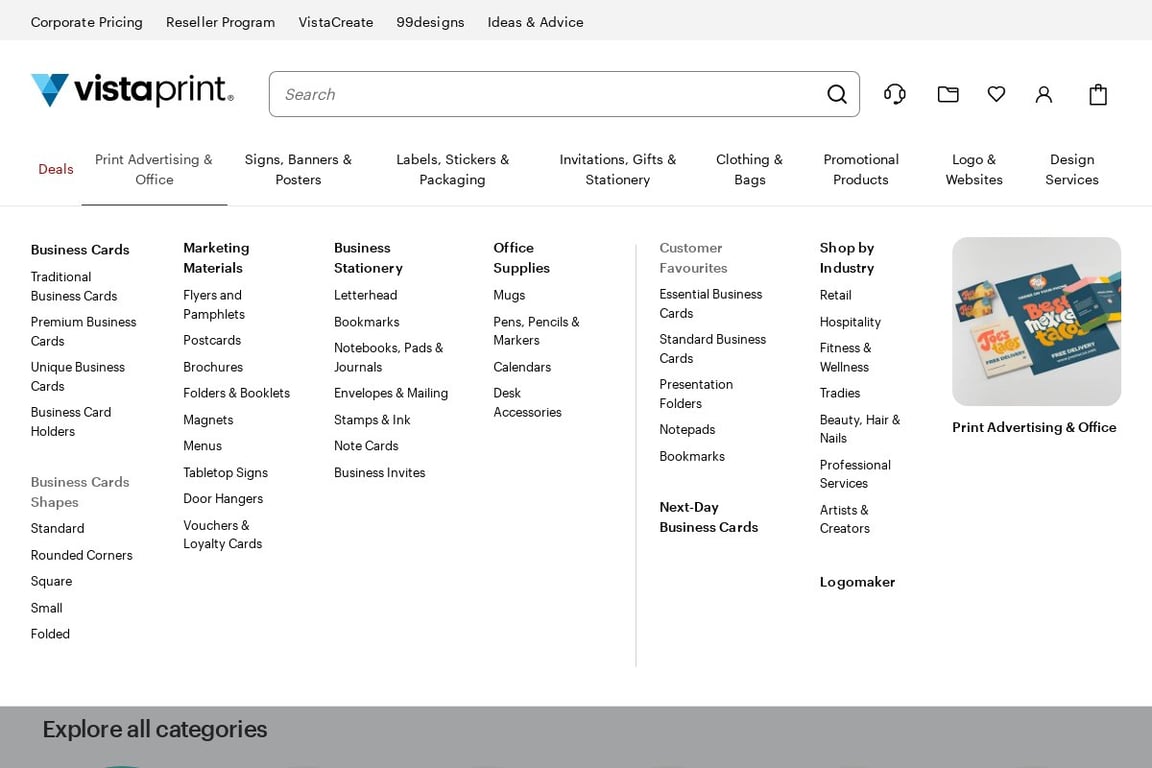Select Unique Business Cards
Screen dimensions: 1152x768
tap(77, 376)
